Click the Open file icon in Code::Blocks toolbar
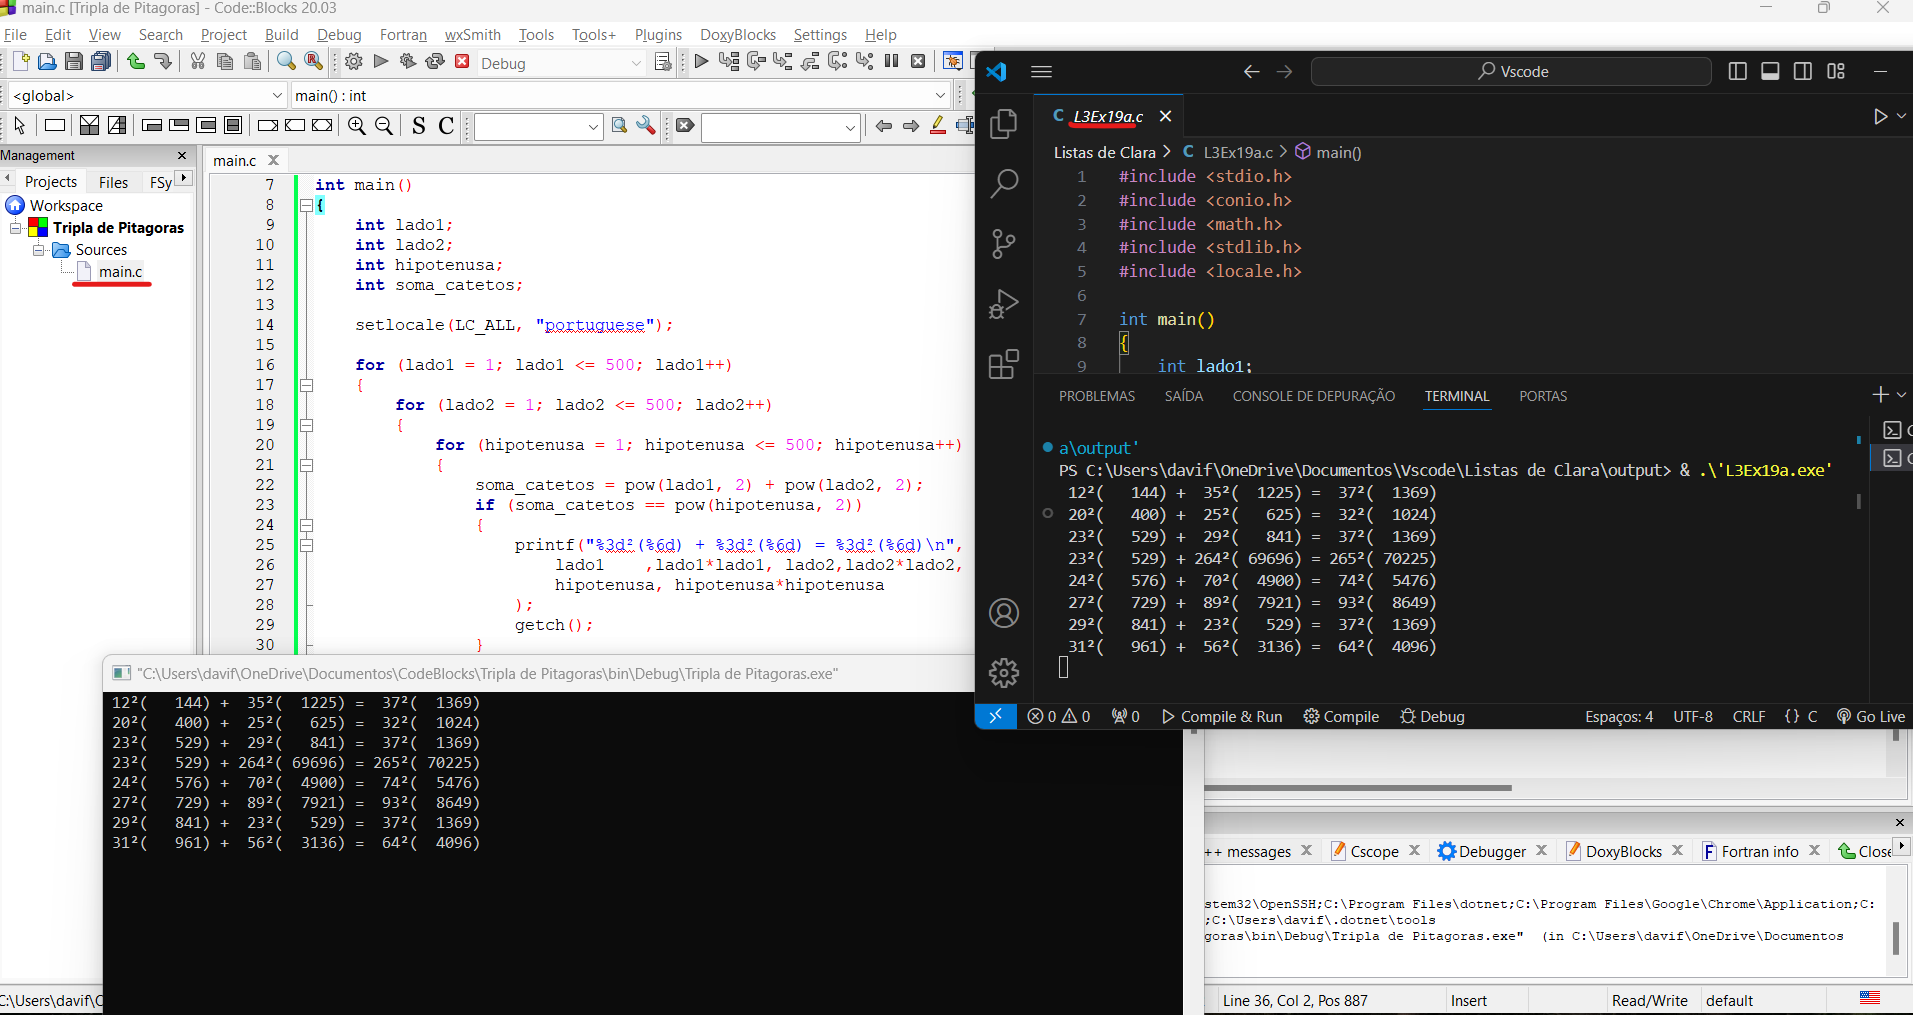 point(47,62)
